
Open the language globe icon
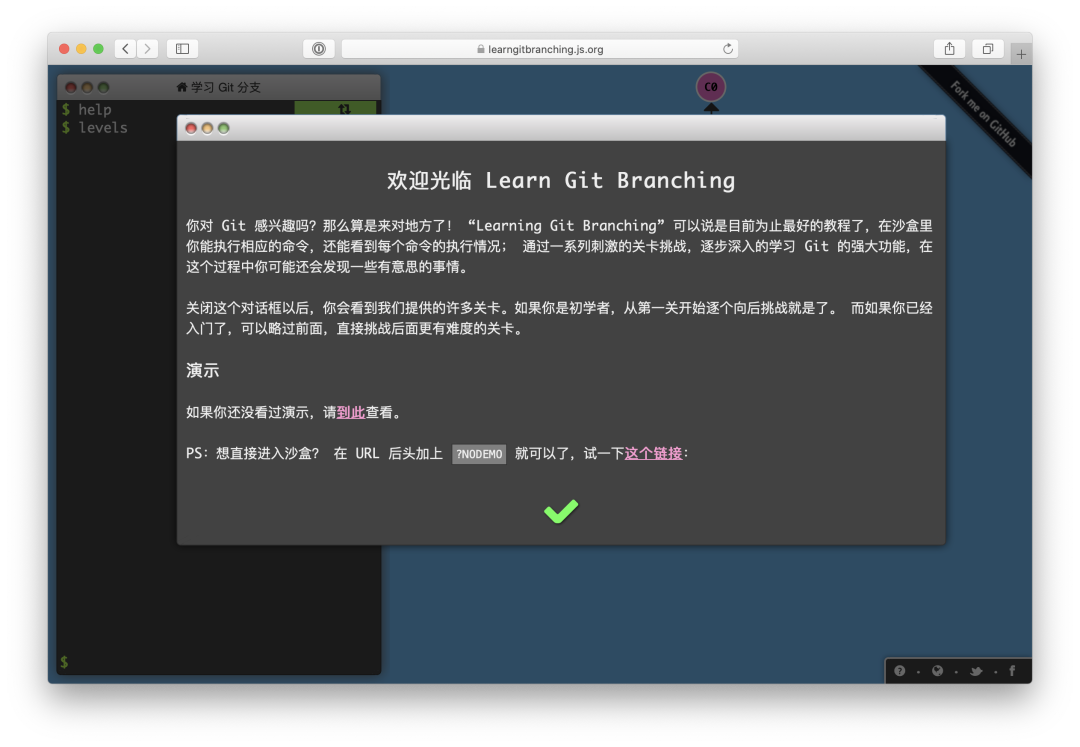(937, 671)
